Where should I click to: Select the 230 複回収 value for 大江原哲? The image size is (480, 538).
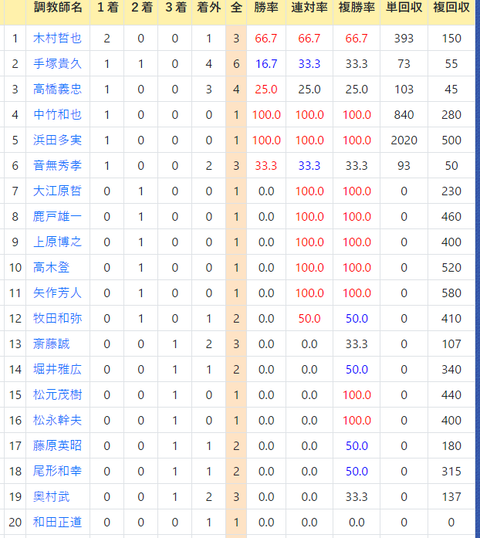pos(451,191)
